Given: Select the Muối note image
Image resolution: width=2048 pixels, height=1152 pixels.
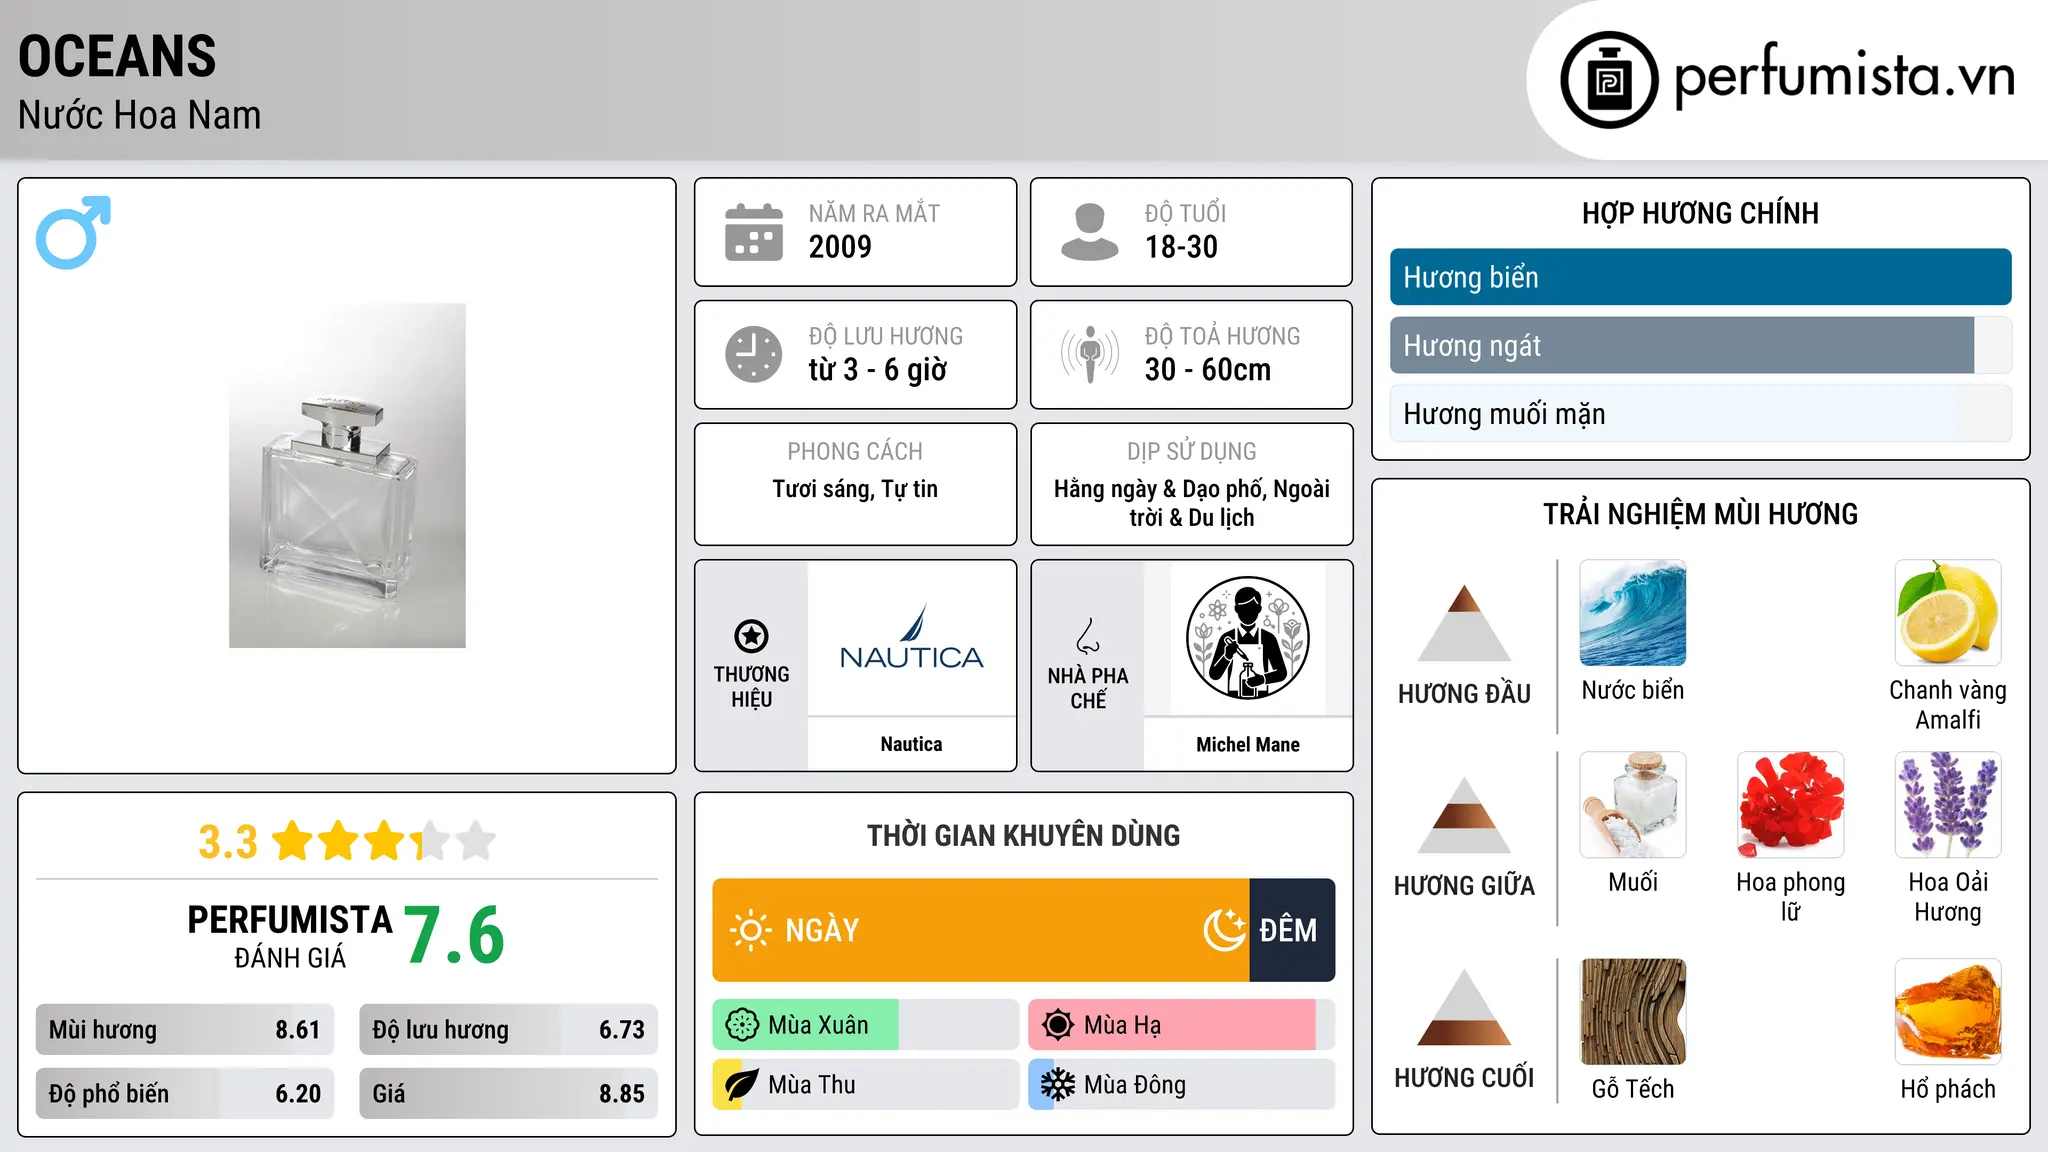Looking at the screenshot, I should click(x=1633, y=805).
